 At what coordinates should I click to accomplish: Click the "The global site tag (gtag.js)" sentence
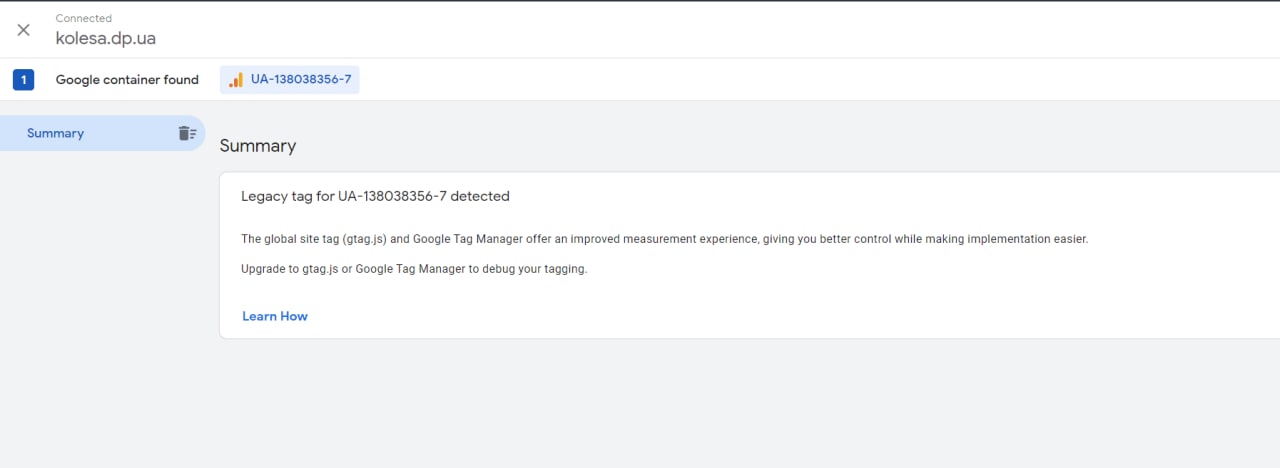click(x=664, y=240)
